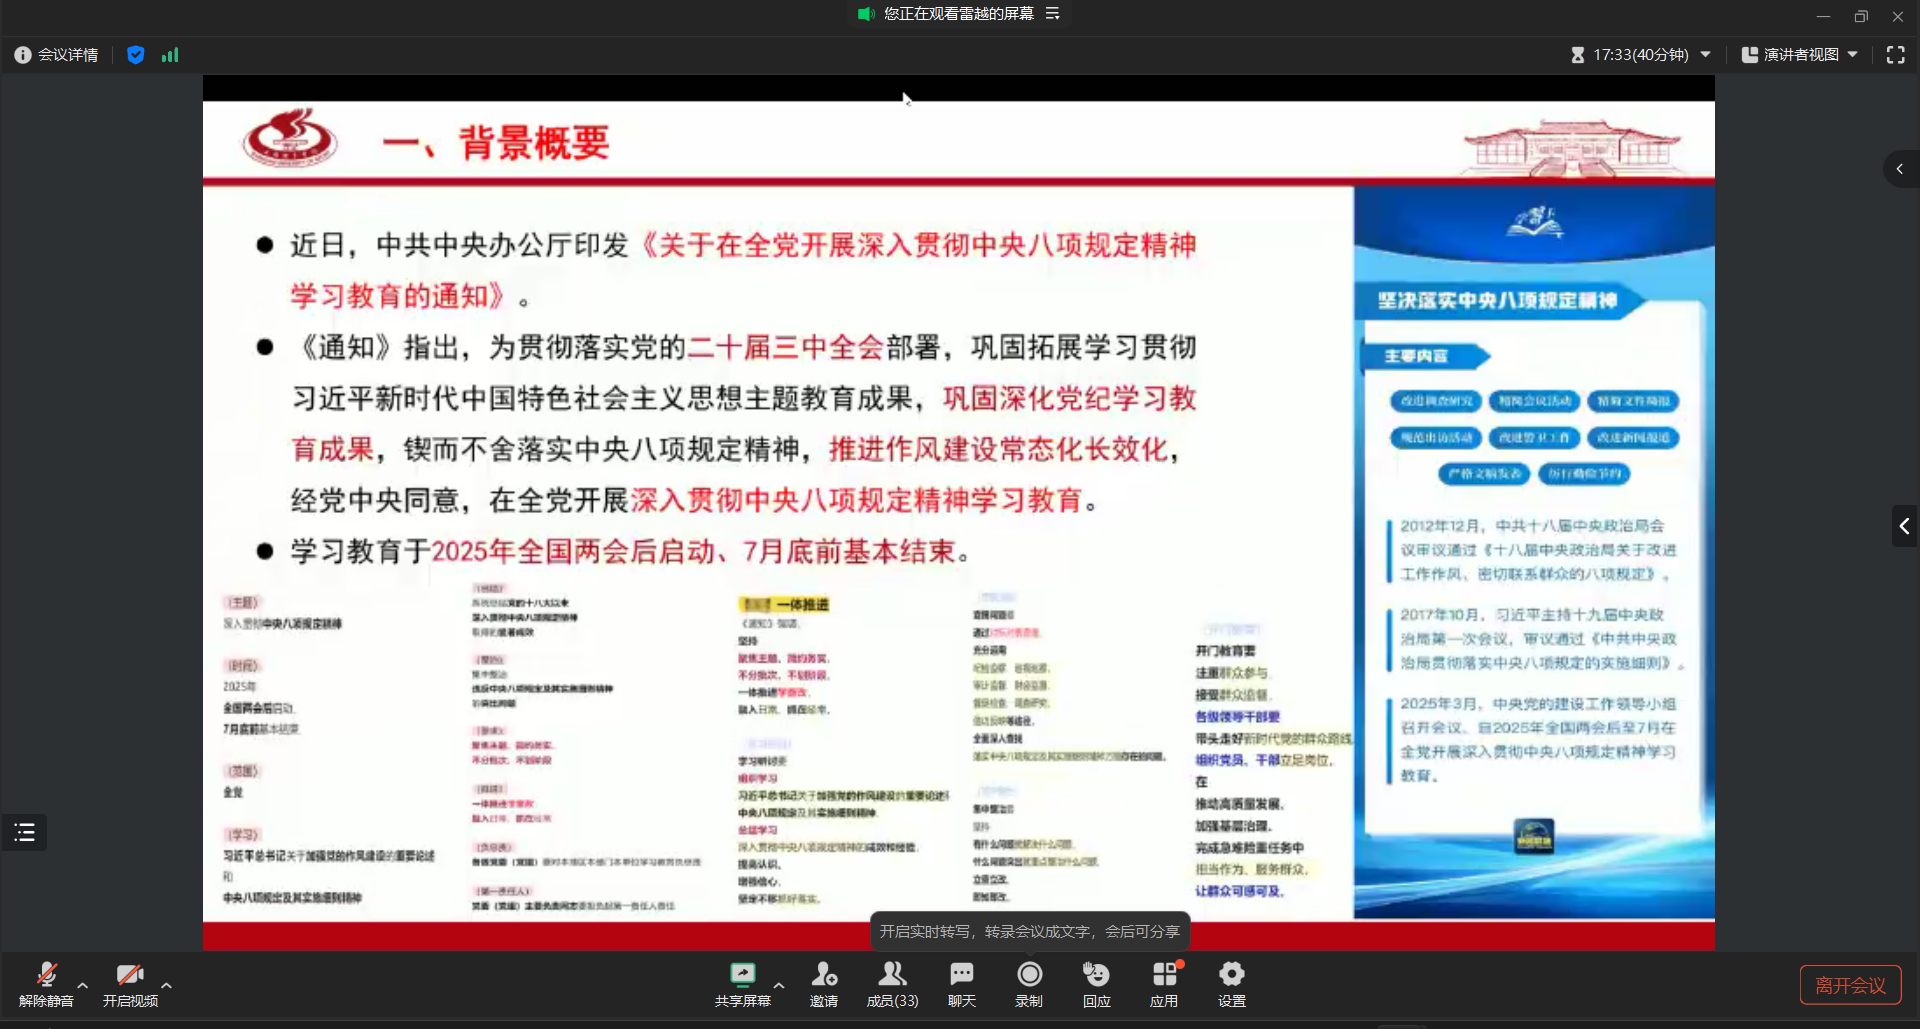Image resolution: width=1920 pixels, height=1029 pixels.
Task: Click the blue security shield icon
Action: (136, 55)
